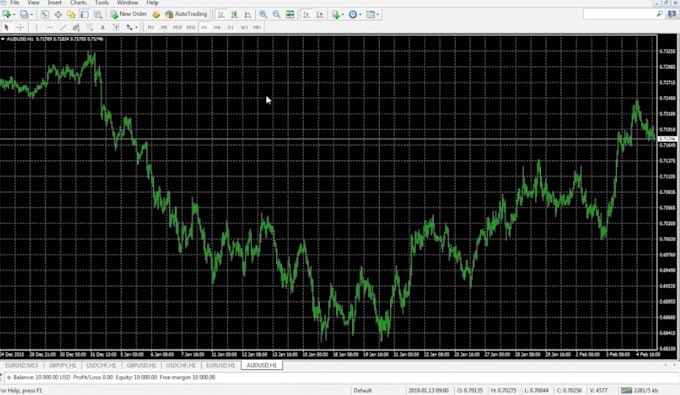Set timeframe to M30
The image size is (680, 395).
tap(191, 27)
